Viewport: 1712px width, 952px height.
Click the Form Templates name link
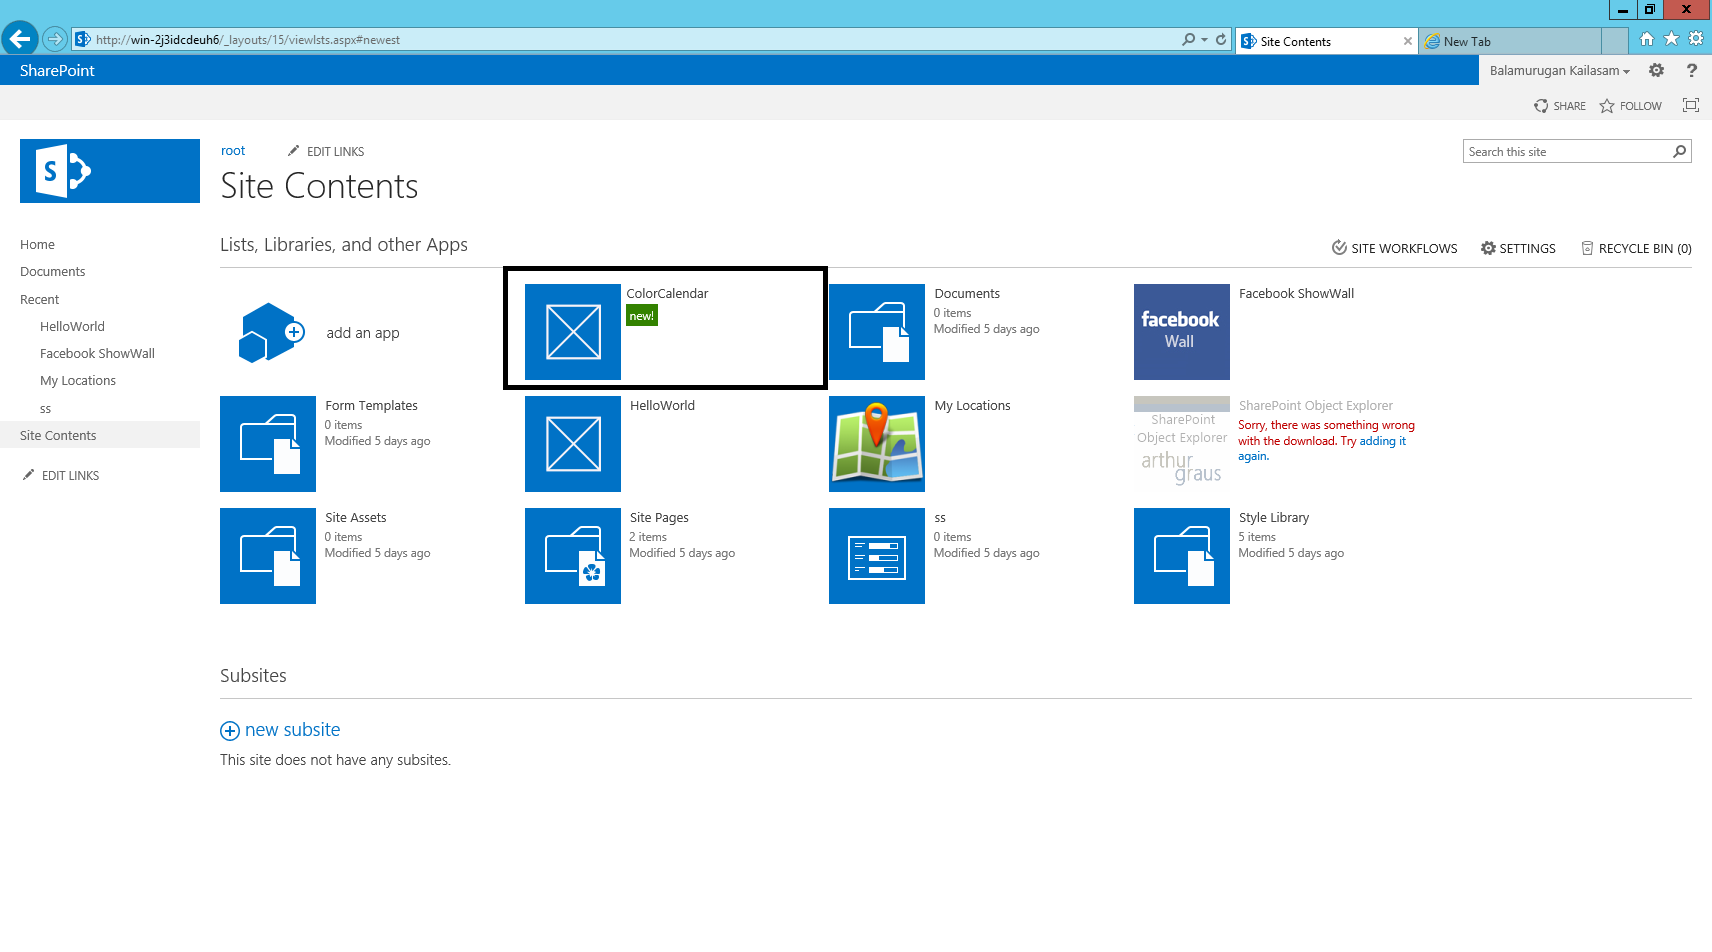371,405
